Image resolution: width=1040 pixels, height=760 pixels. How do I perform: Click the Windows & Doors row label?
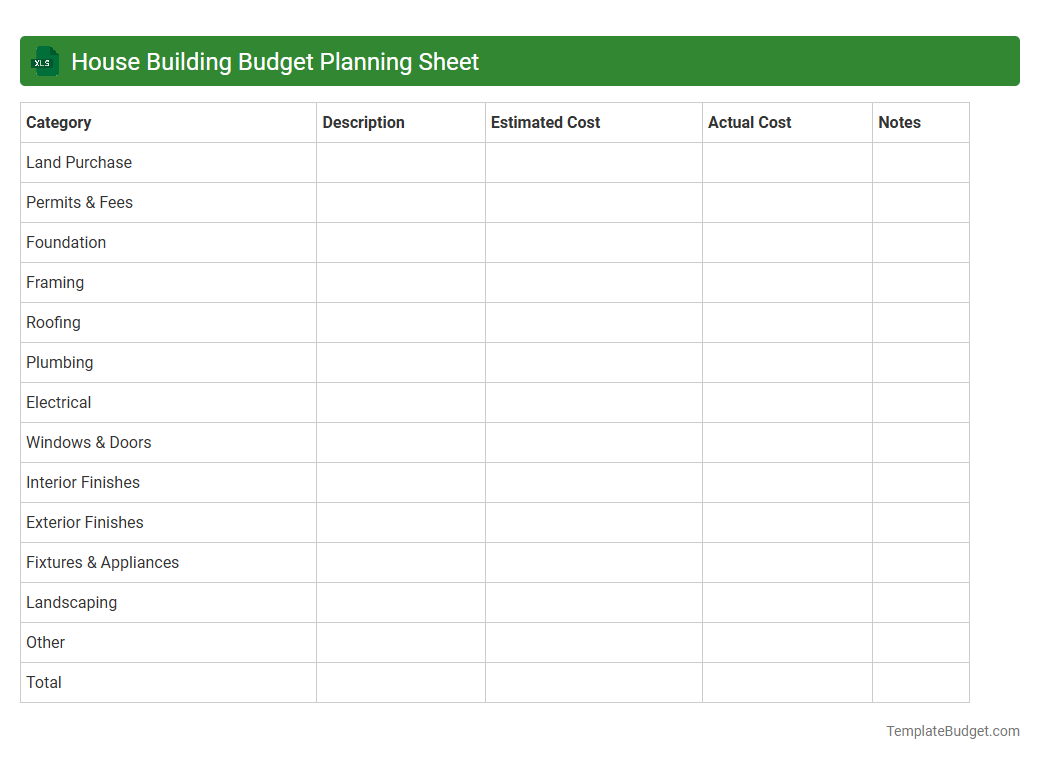click(x=88, y=442)
